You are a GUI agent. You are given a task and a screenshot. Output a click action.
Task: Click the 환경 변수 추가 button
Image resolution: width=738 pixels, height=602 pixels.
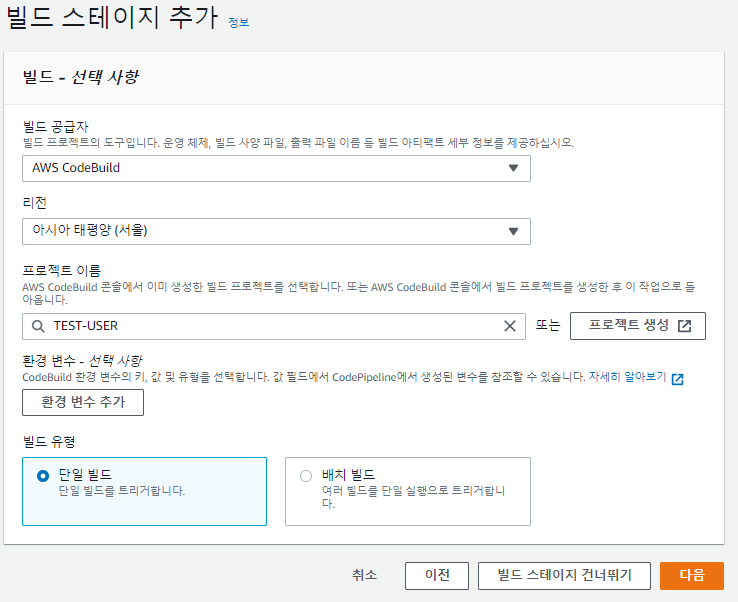pyautogui.click(x=83, y=402)
